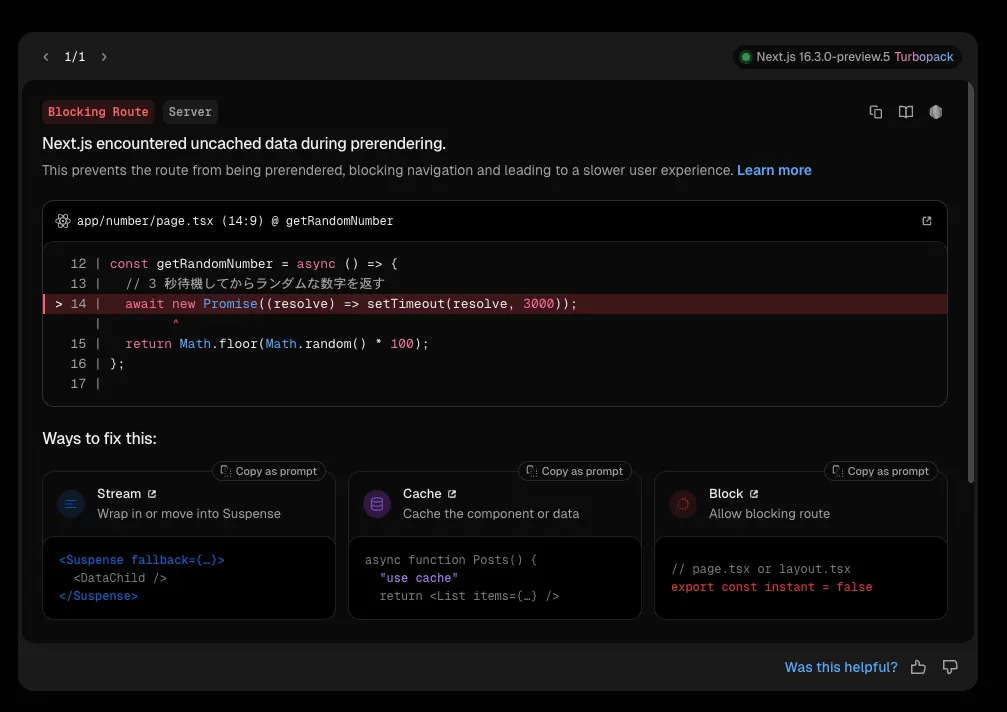Screen dimensions: 1007x712
Task: Click the 'Ways to fix this:' heading
Action: click(100, 438)
